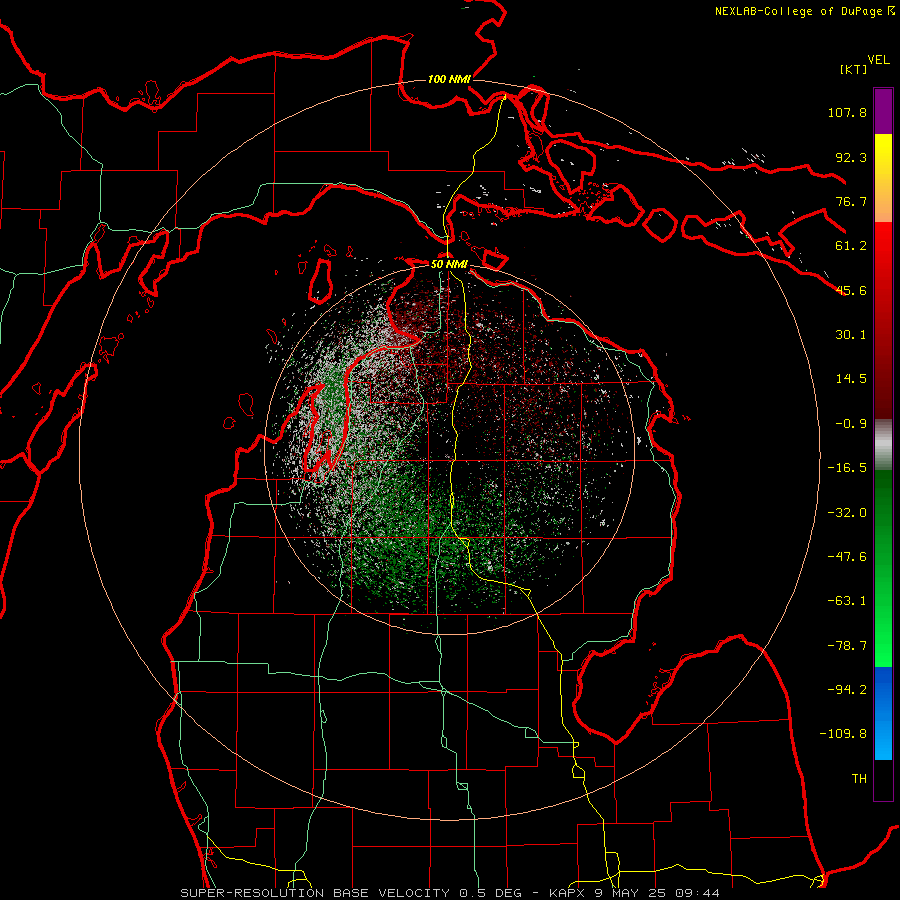Image resolution: width=900 pixels, height=900 pixels.
Task: Click the -47.6 legend value
Action: point(847,557)
